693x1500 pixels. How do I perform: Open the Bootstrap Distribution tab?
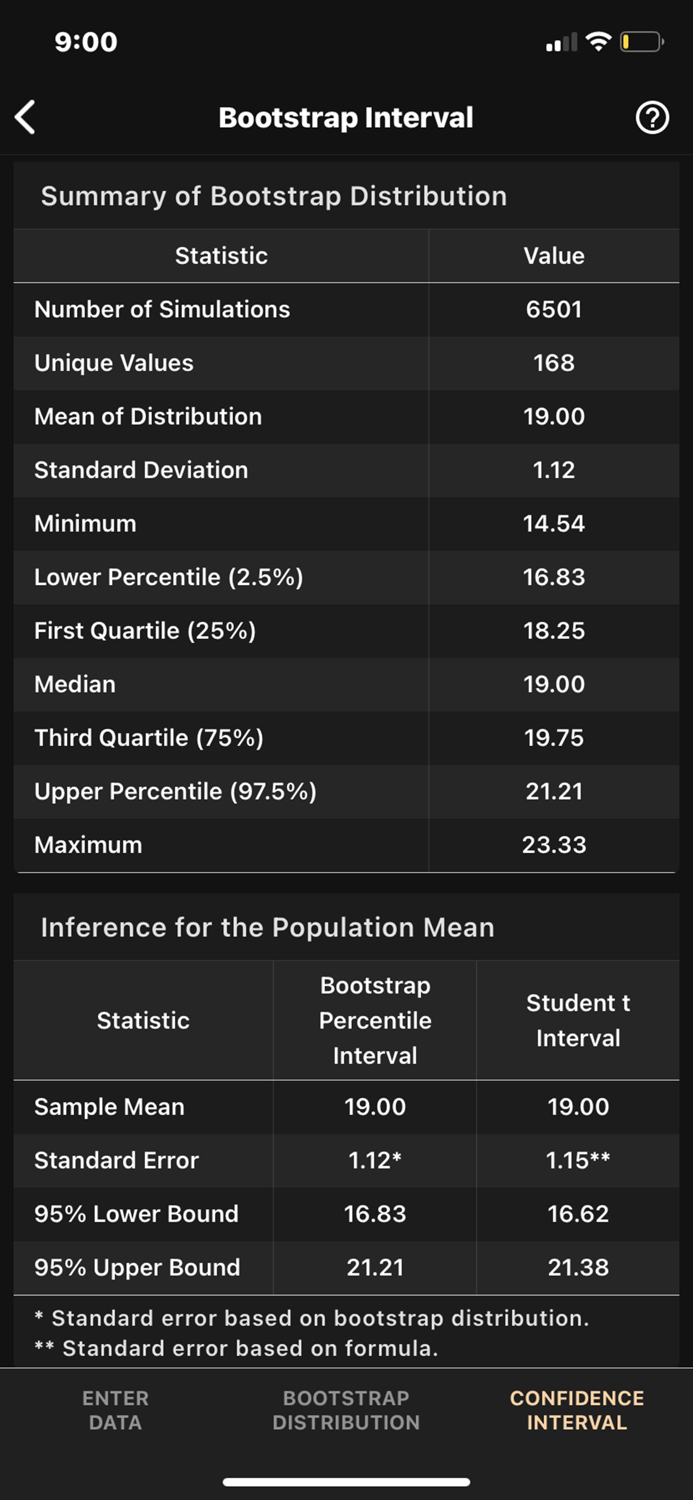pyautogui.click(x=346, y=1410)
